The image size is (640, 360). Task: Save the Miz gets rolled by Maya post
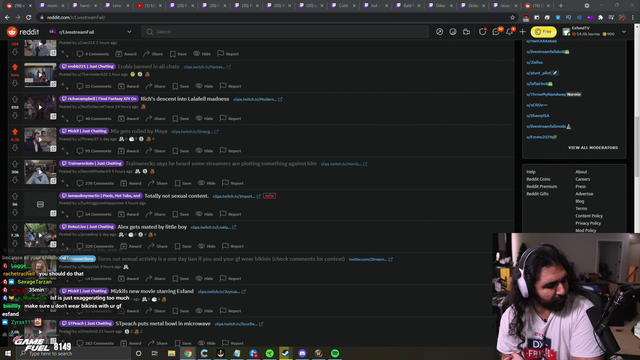(181, 151)
